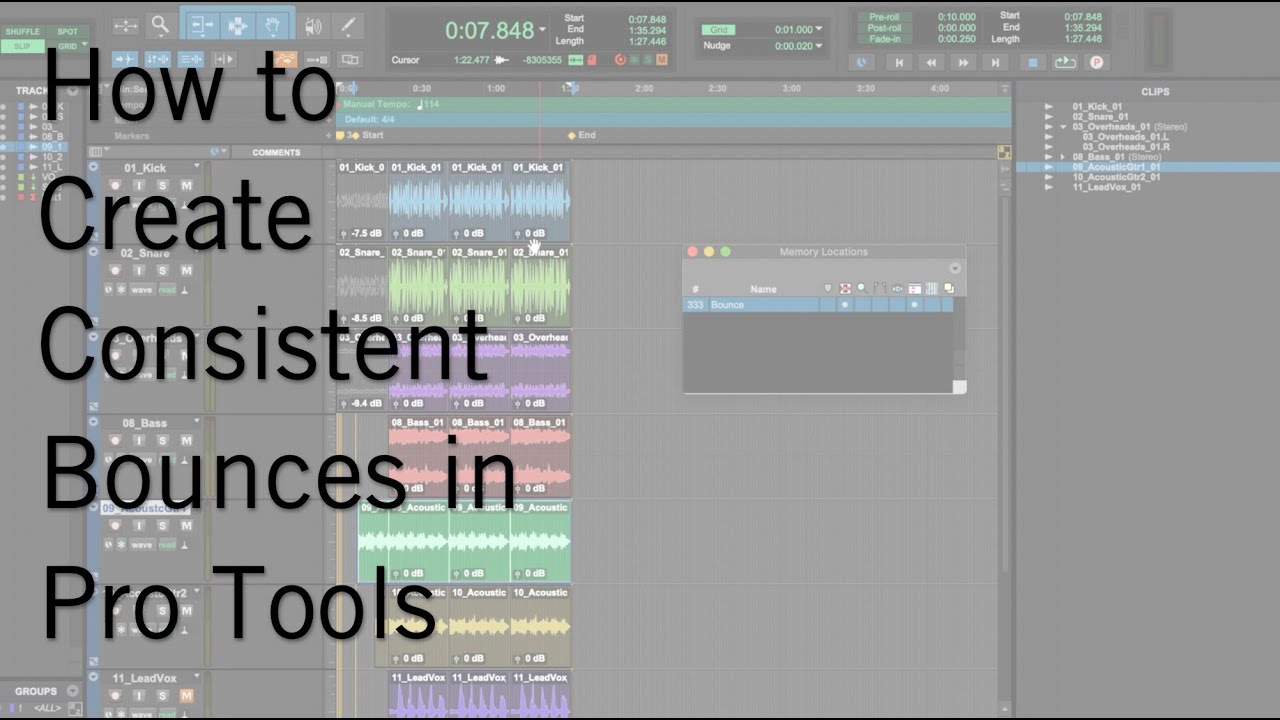This screenshot has width=1280, height=720.
Task: Select 02_Snare_01 in Clips list
Action: coord(1101,117)
